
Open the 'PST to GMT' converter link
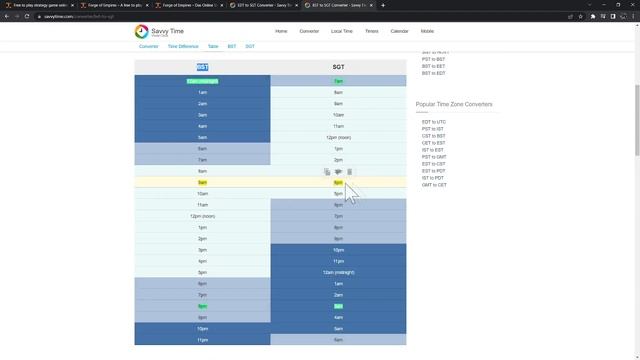434,157
